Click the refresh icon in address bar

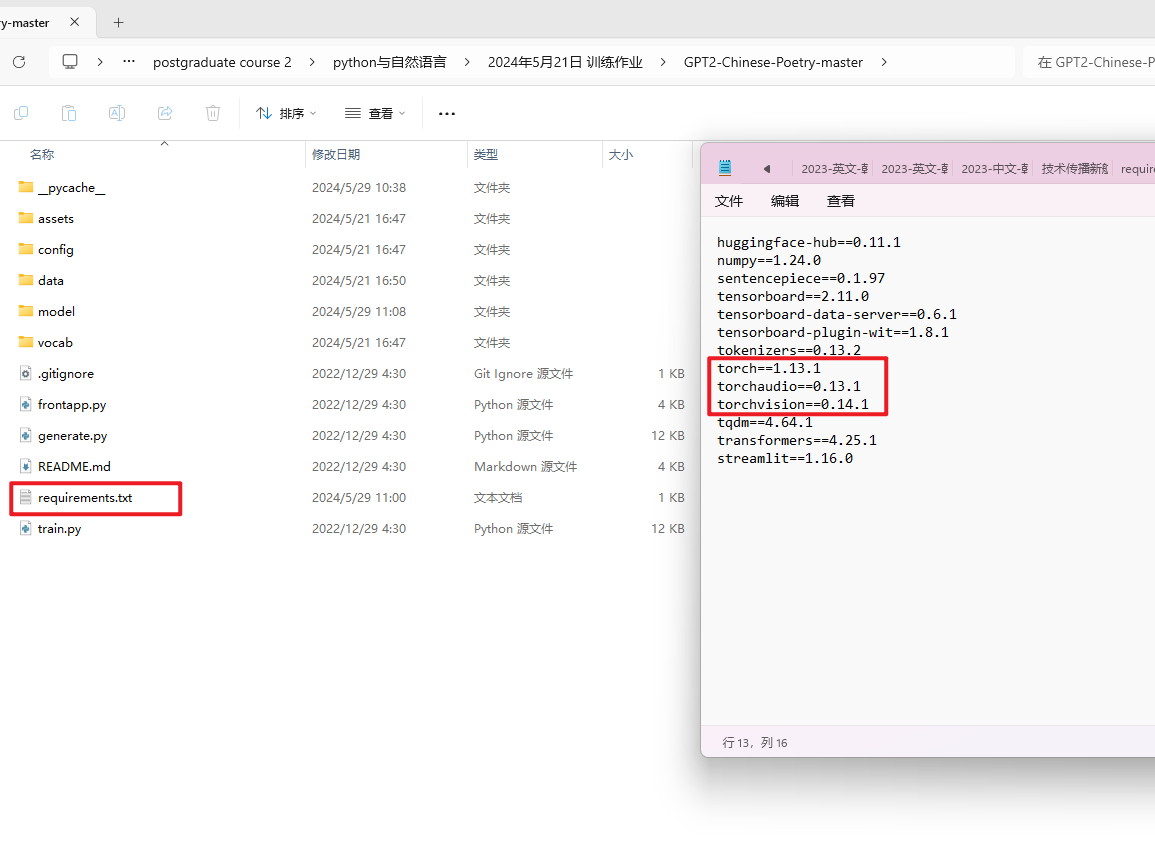[19, 62]
